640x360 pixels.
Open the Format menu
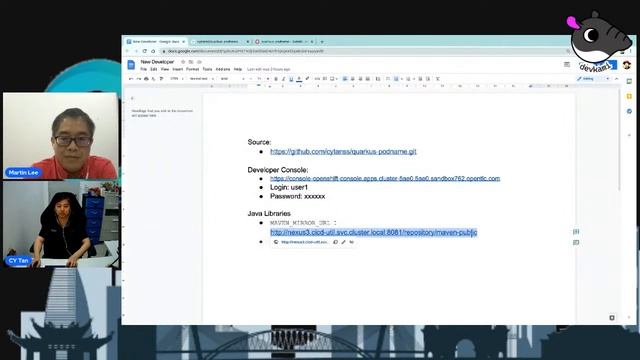point(192,69)
